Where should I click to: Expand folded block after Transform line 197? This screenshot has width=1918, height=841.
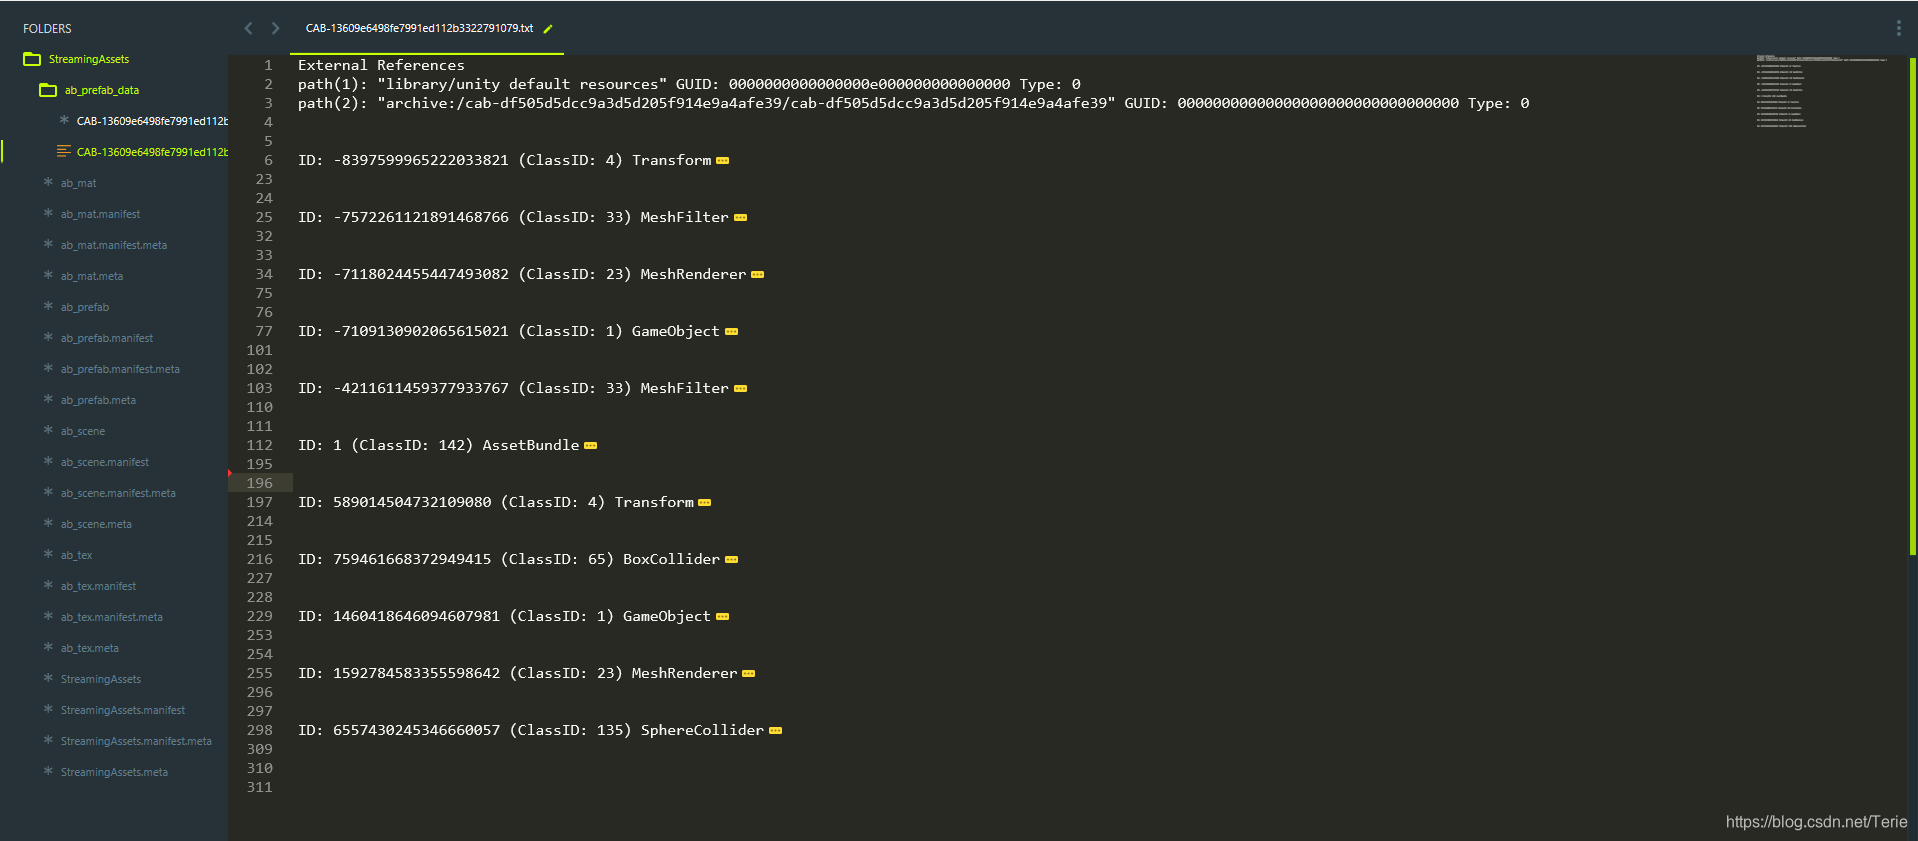point(704,503)
